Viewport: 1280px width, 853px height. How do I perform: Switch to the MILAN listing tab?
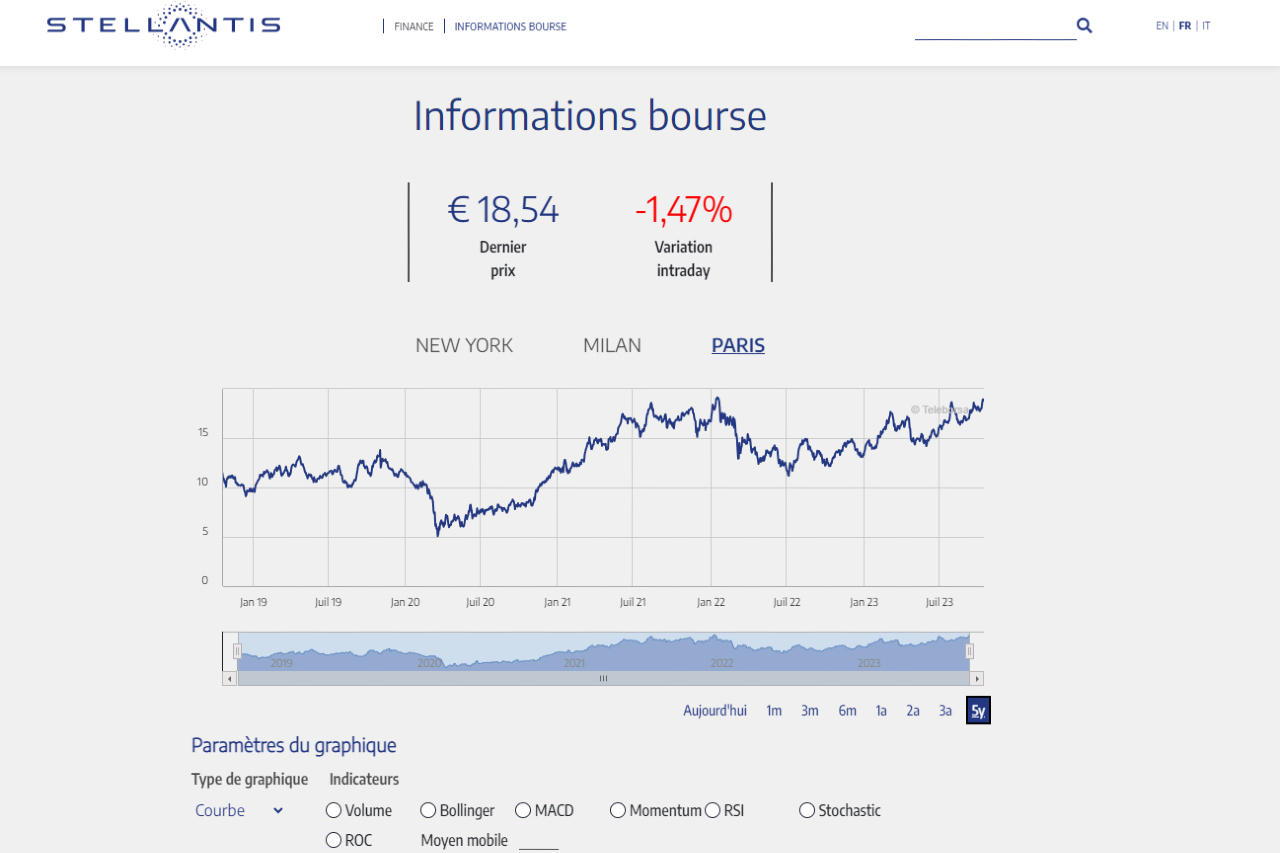click(x=612, y=345)
